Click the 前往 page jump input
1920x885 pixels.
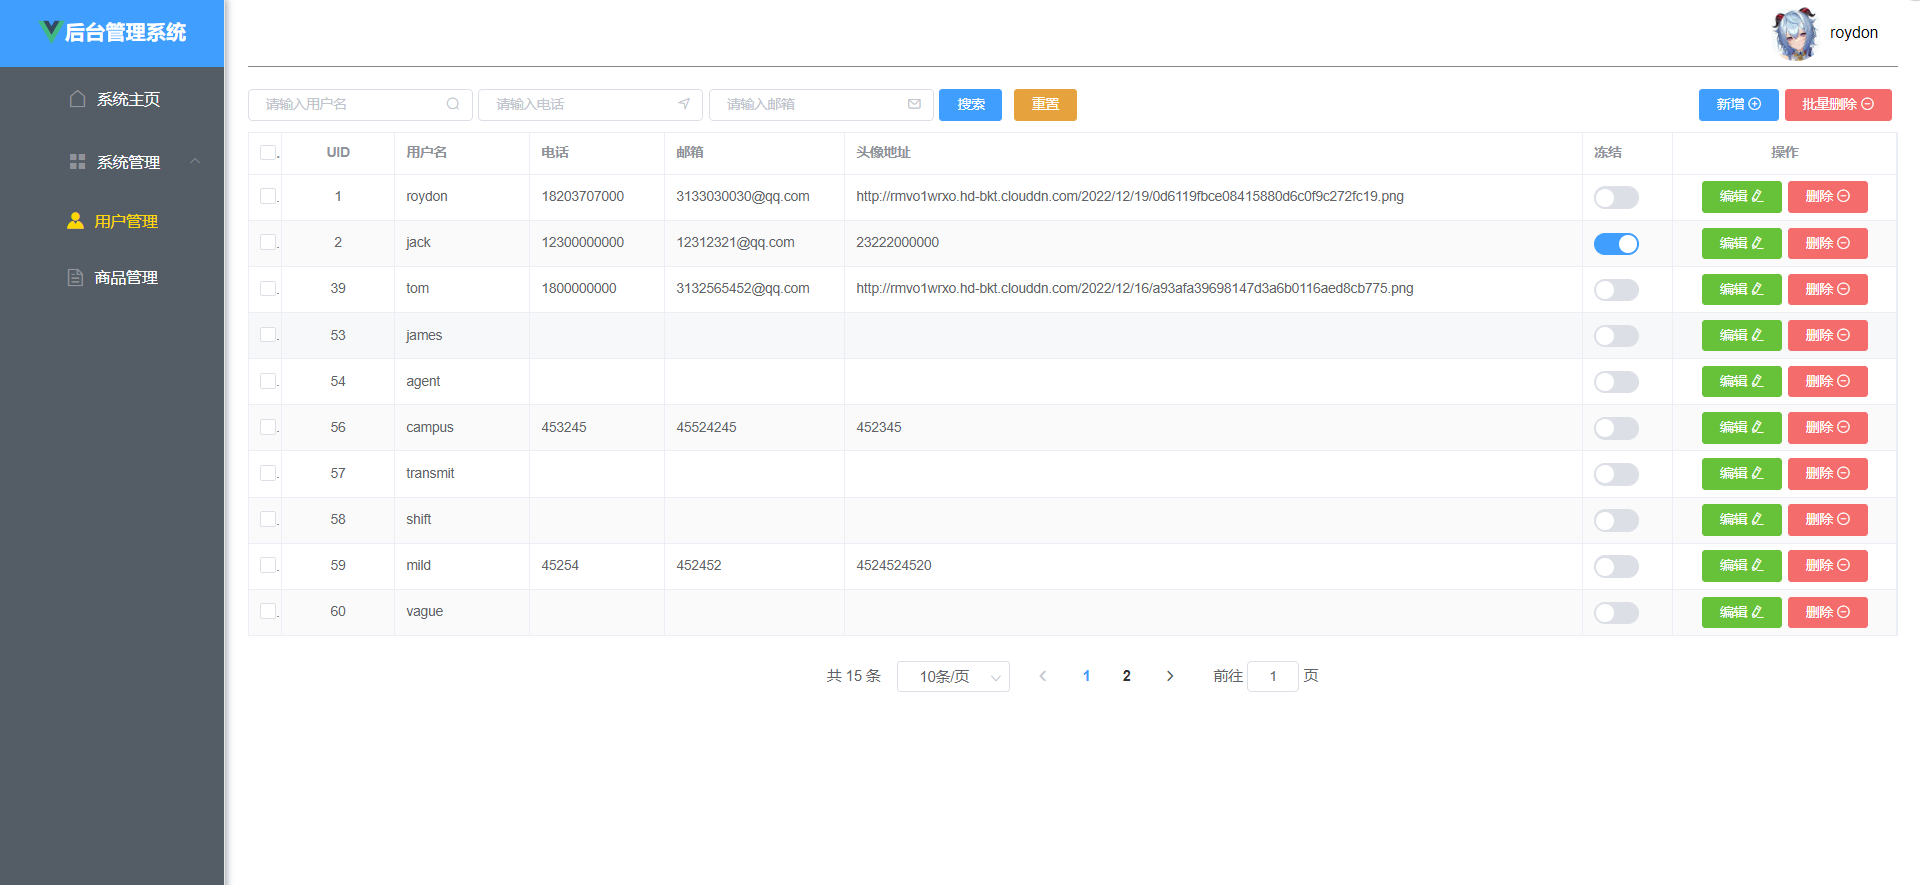tap(1273, 676)
